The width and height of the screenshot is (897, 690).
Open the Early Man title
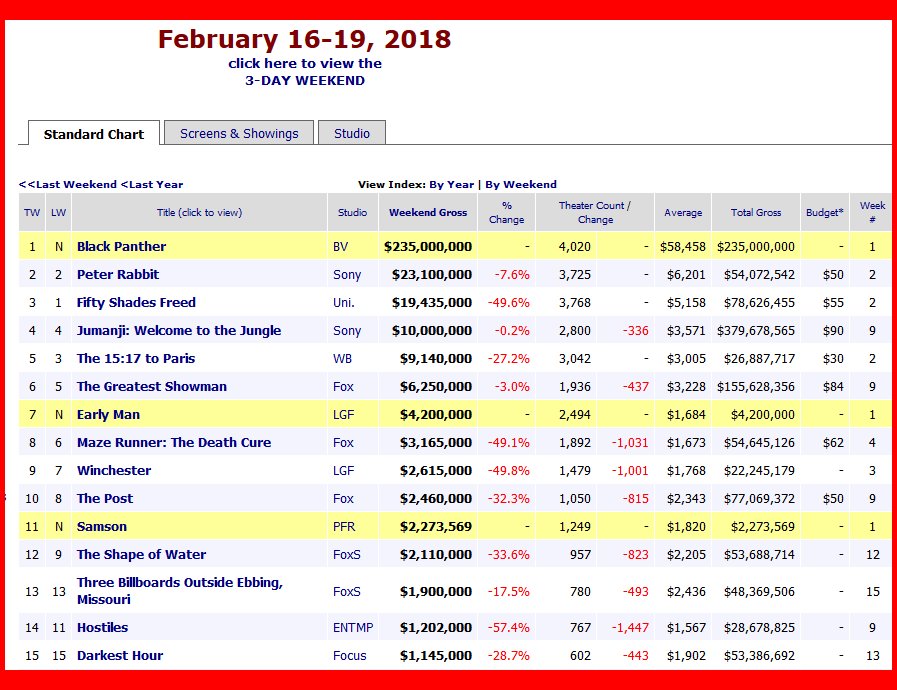point(108,415)
